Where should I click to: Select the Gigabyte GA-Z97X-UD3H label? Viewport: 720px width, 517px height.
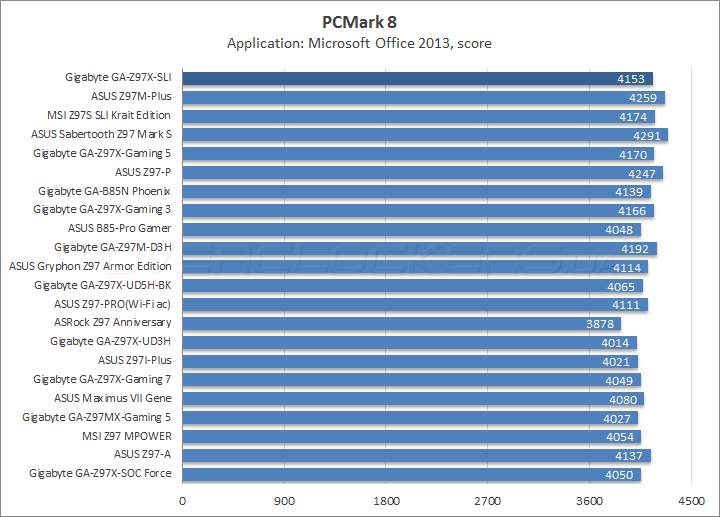click(x=111, y=342)
